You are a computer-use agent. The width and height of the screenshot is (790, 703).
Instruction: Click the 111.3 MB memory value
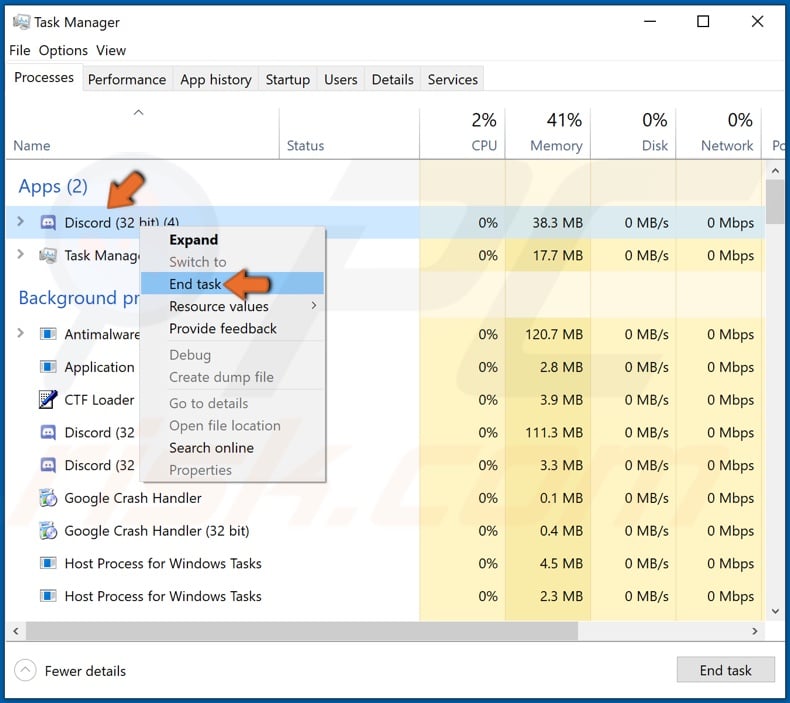(554, 432)
